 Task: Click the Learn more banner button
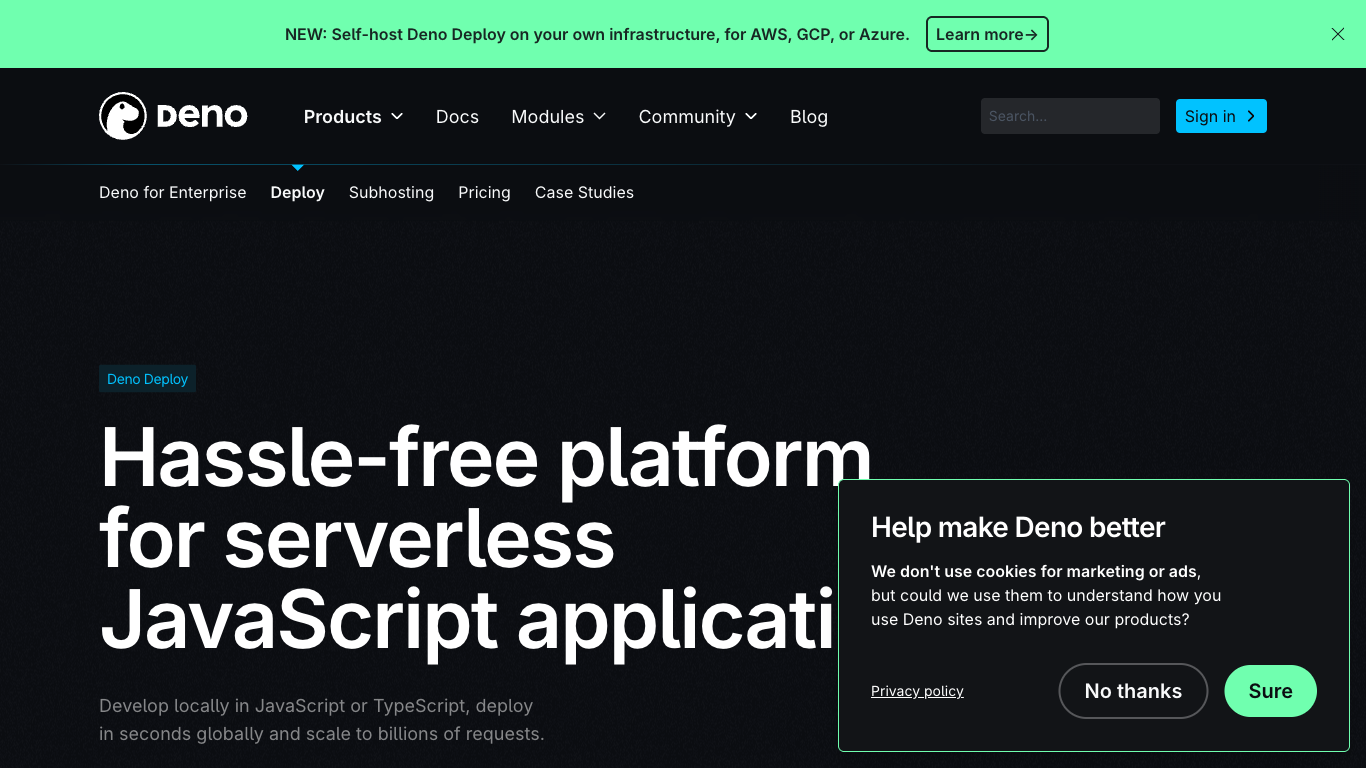[x=987, y=34]
